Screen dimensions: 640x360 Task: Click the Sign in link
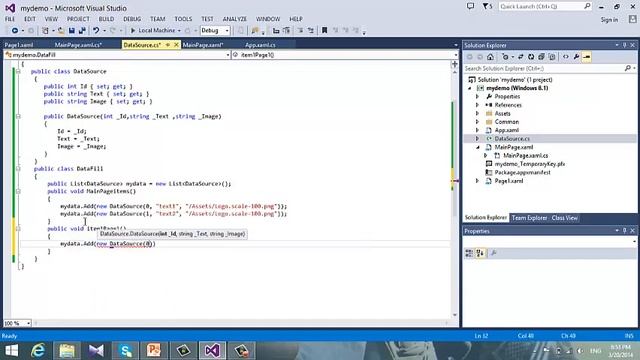[x=609, y=20]
